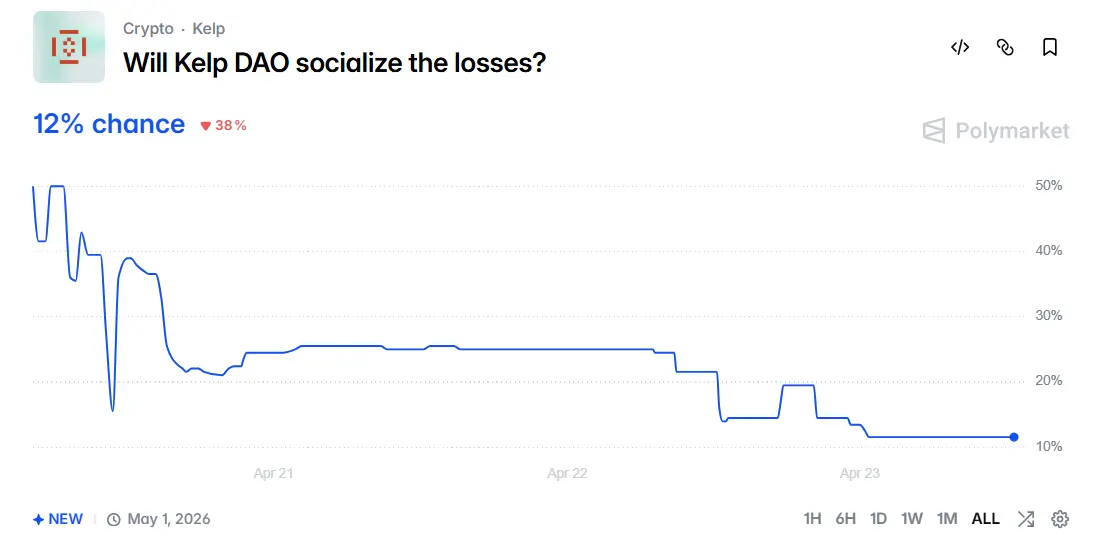The height and width of the screenshot is (555, 1101).
Task: Open the Crypto category link
Action: click(148, 29)
